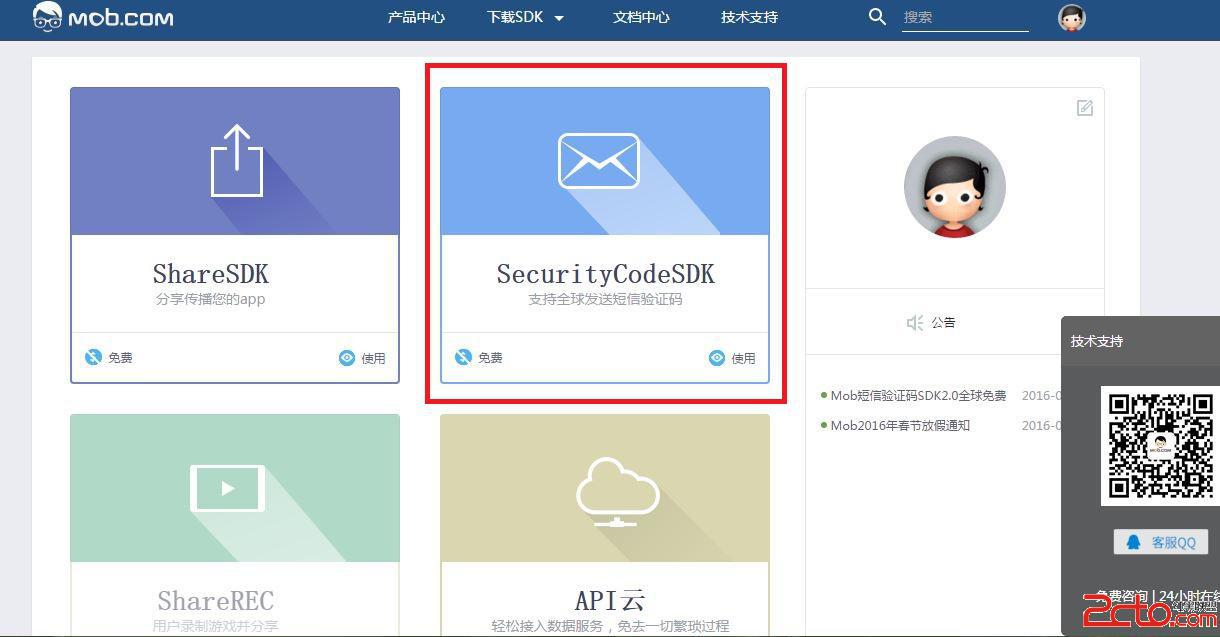The width and height of the screenshot is (1220, 637).
Task: Expand the 下载SDK dropdown
Action: [525, 17]
